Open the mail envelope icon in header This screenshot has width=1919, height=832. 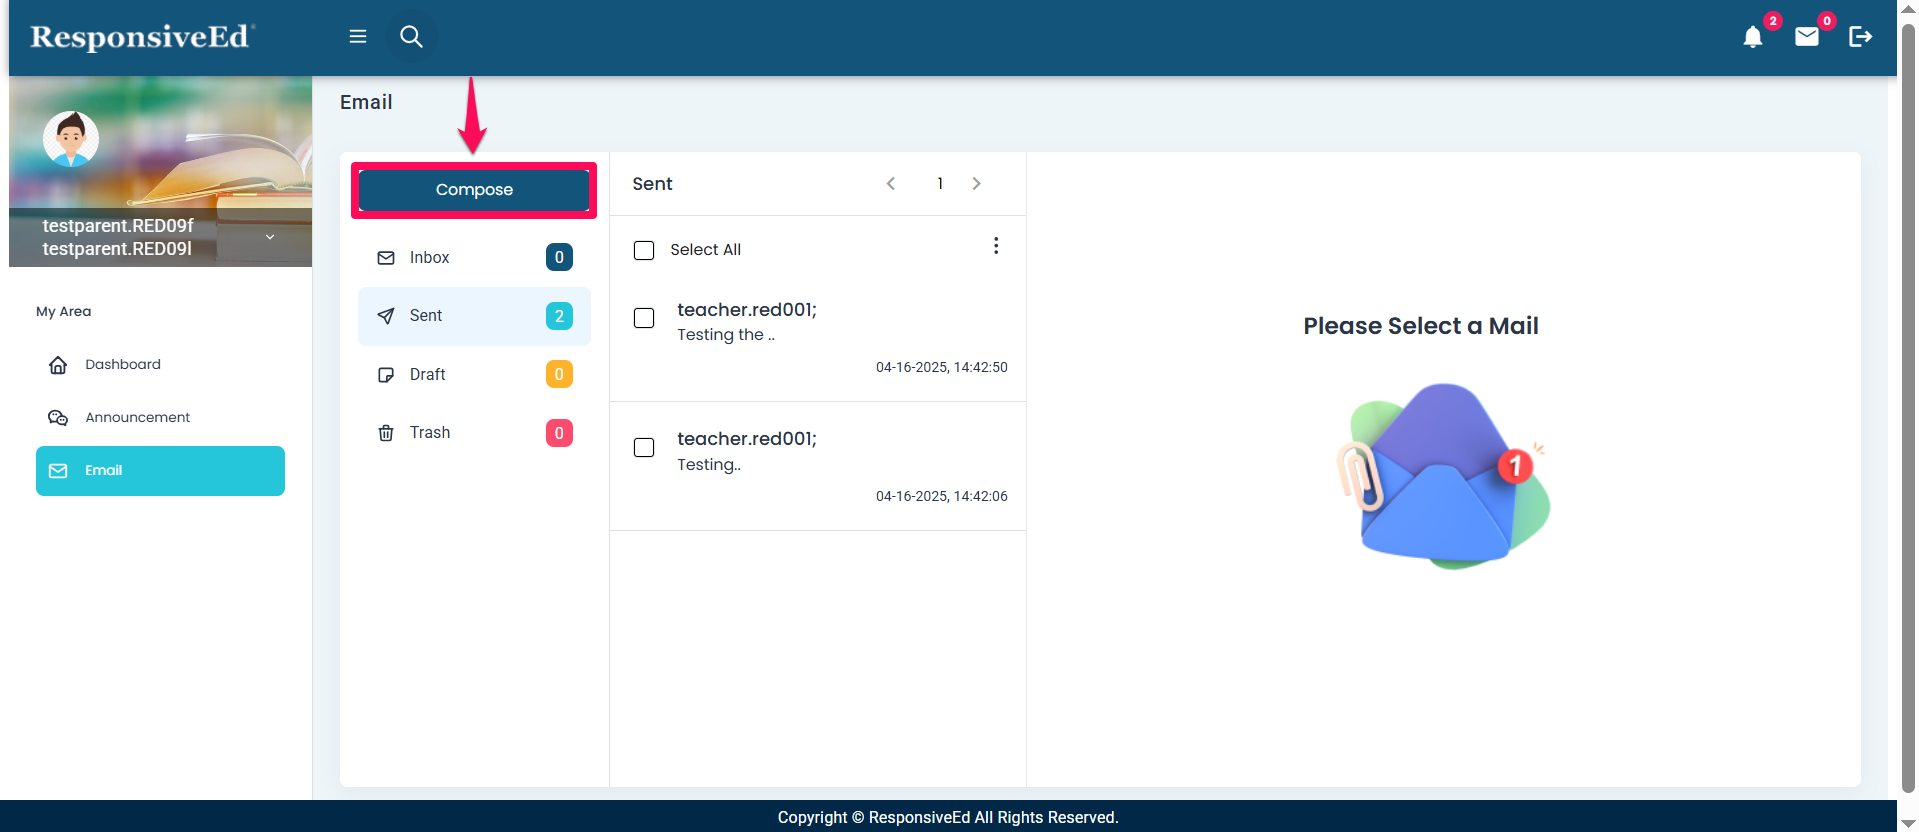pos(1806,38)
